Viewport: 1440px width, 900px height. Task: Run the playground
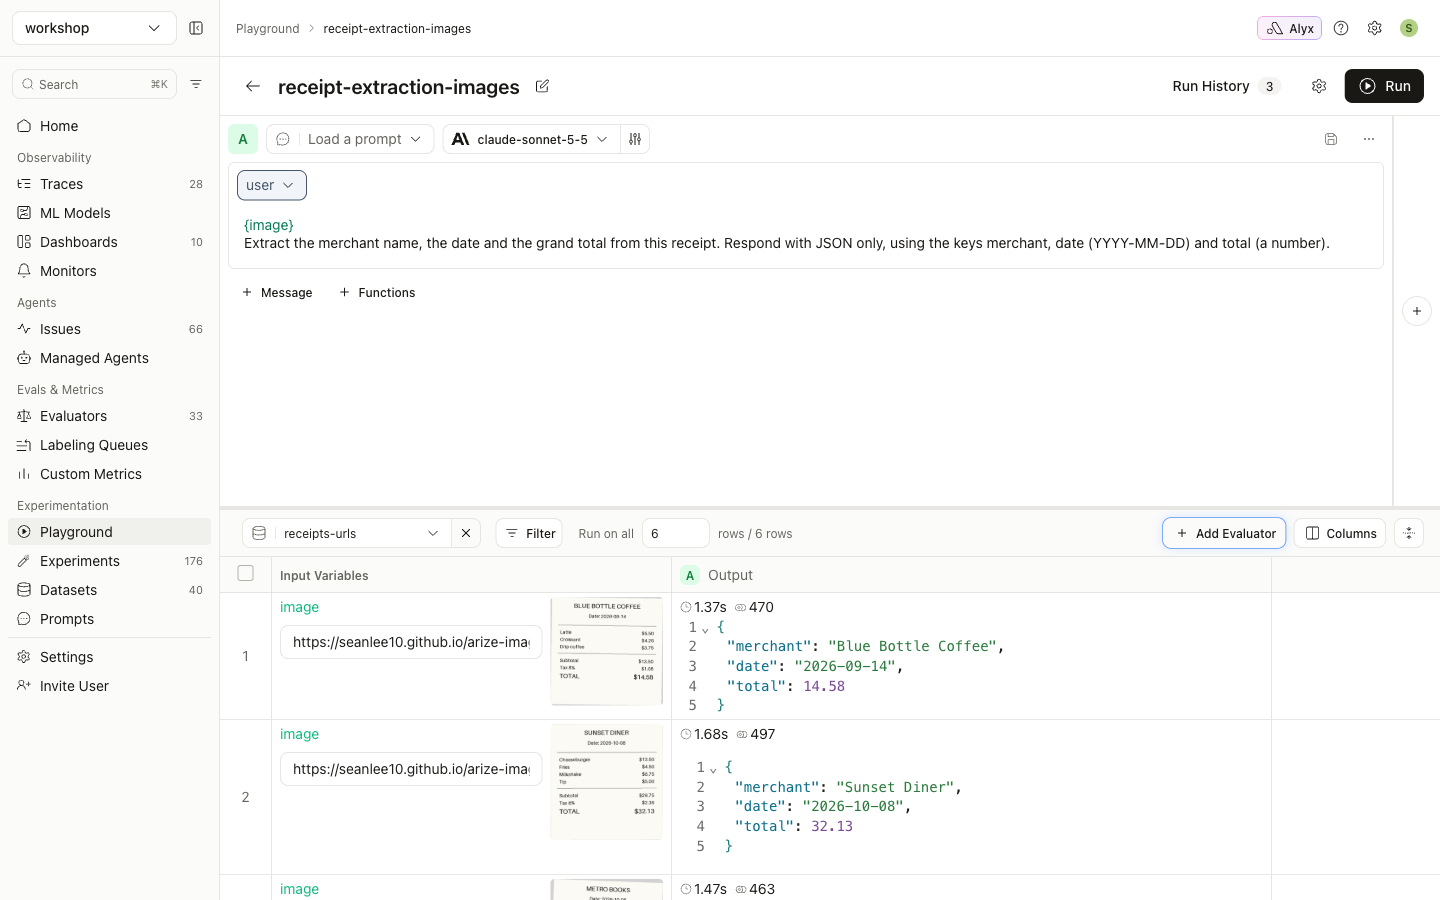tap(1384, 86)
